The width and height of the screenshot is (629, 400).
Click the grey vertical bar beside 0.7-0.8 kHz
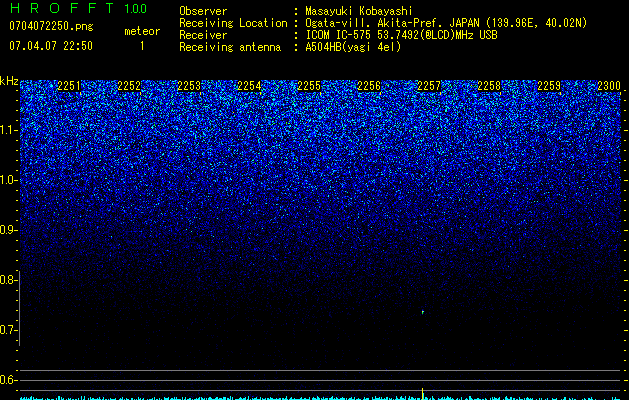19,308
